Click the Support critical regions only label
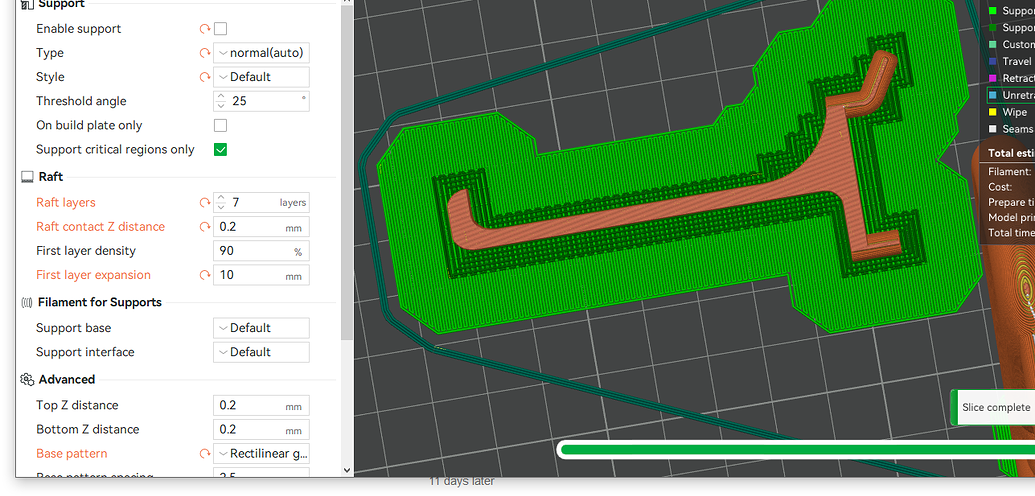1035x496 pixels. click(115, 150)
